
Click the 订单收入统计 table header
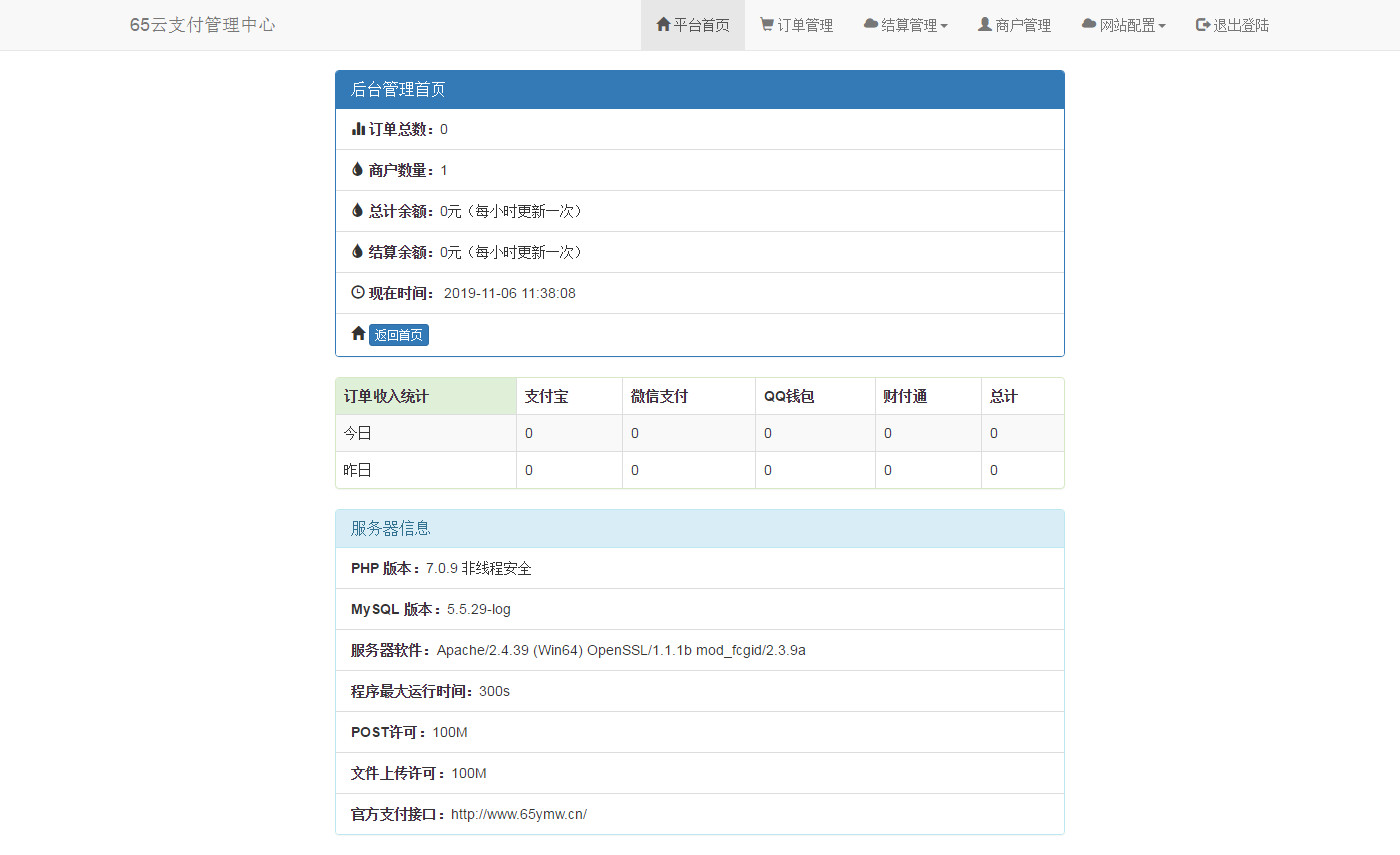coord(426,396)
